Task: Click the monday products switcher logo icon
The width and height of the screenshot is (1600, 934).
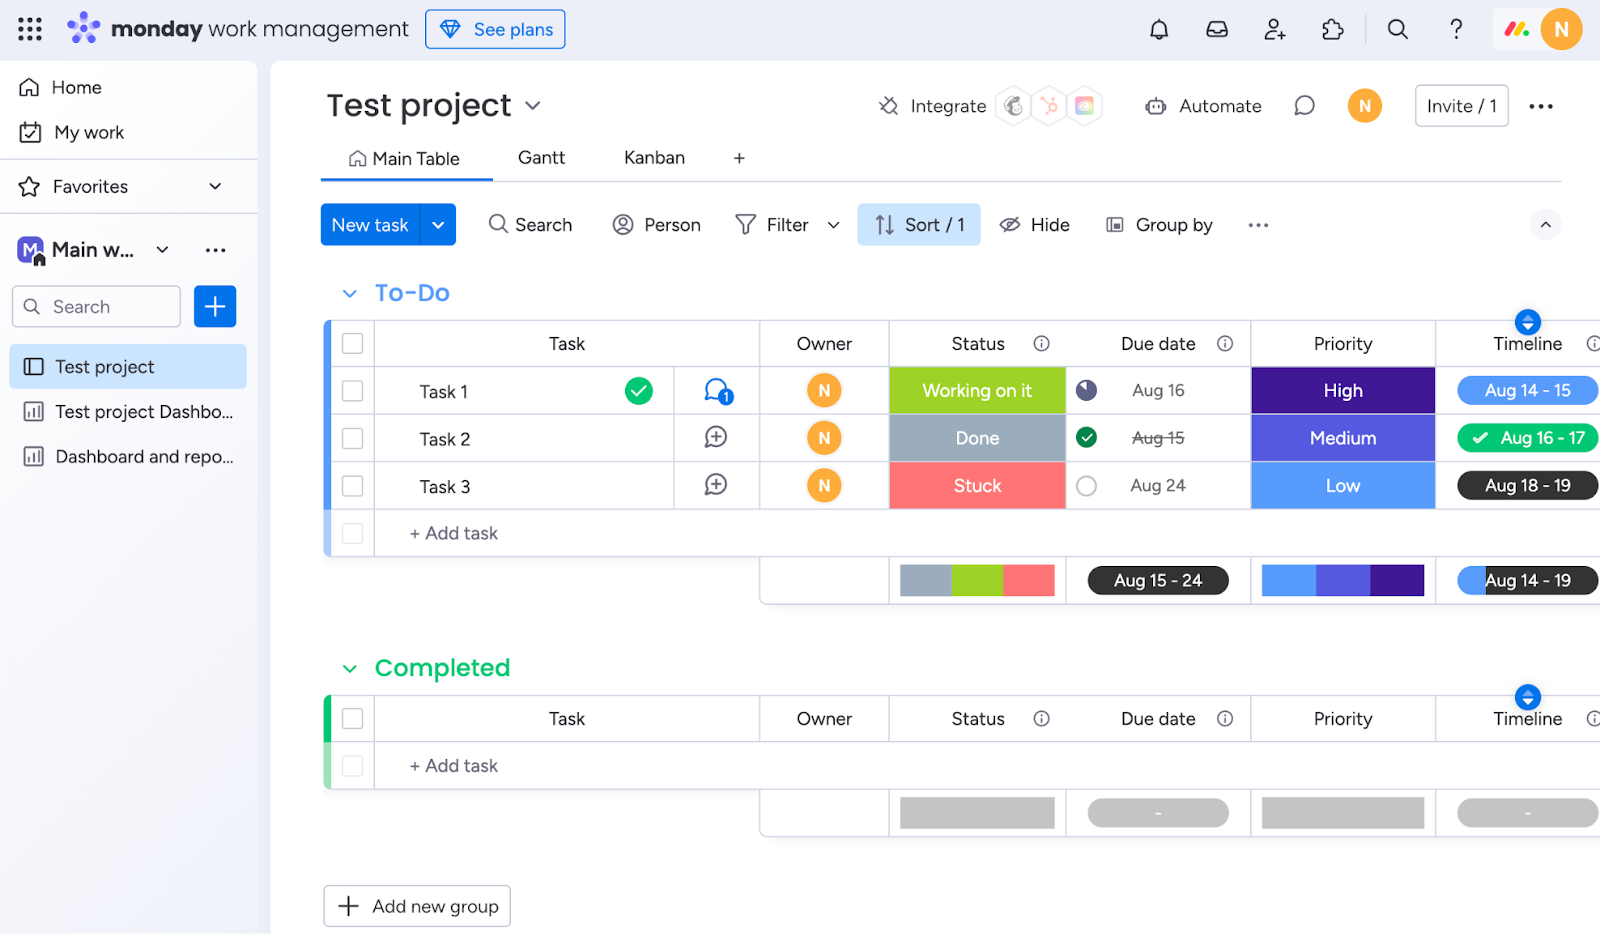Action: 1517,29
